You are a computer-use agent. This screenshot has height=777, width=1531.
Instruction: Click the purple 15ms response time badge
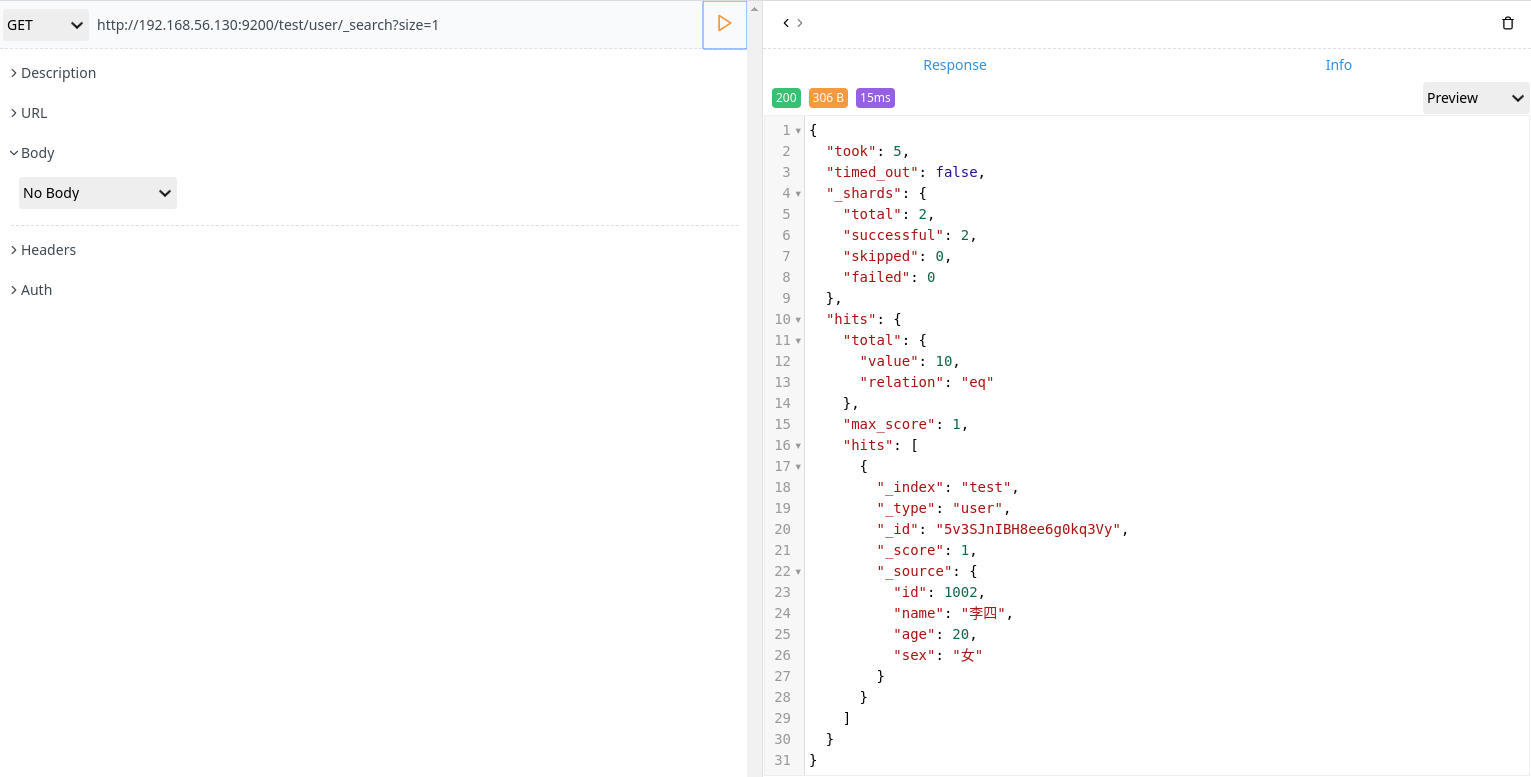pyautogui.click(x=875, y=97)
